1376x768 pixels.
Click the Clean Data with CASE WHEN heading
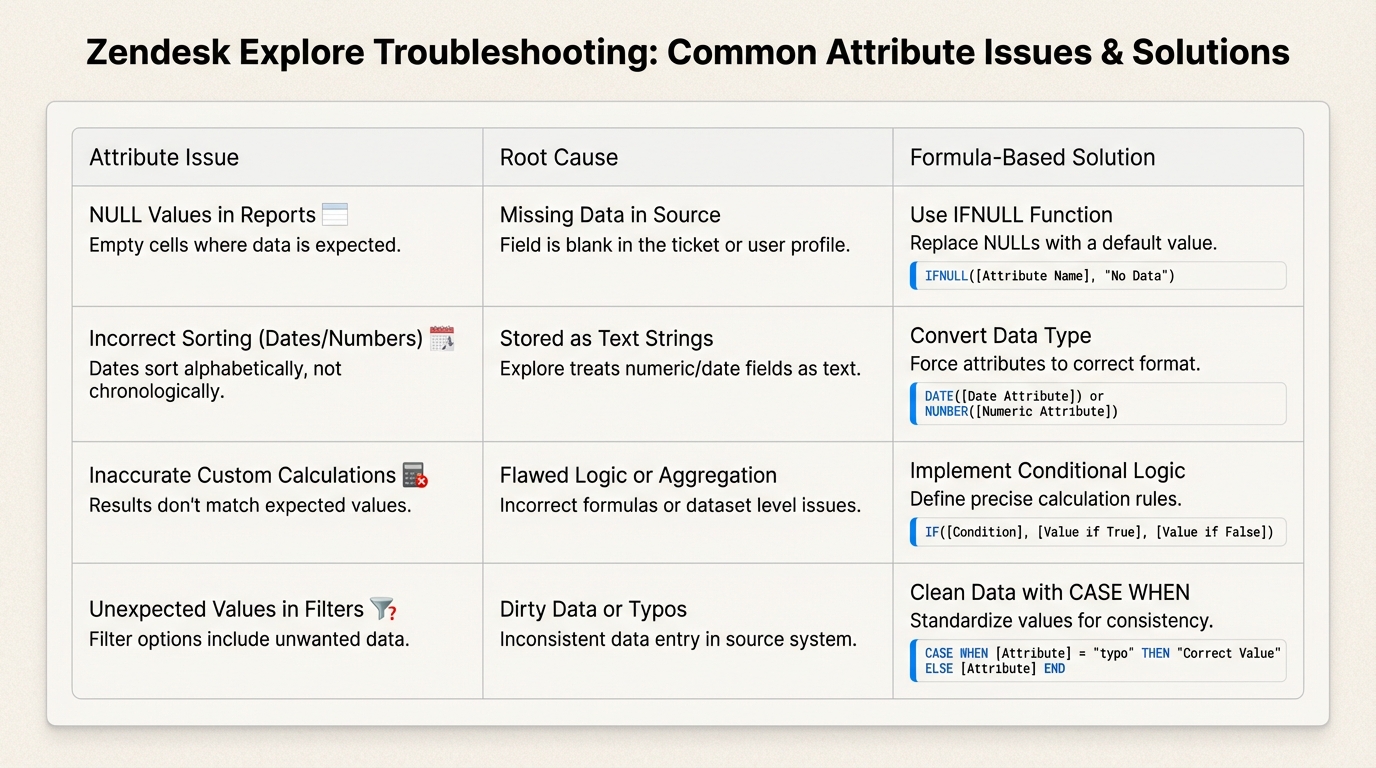pos(1049,592)
